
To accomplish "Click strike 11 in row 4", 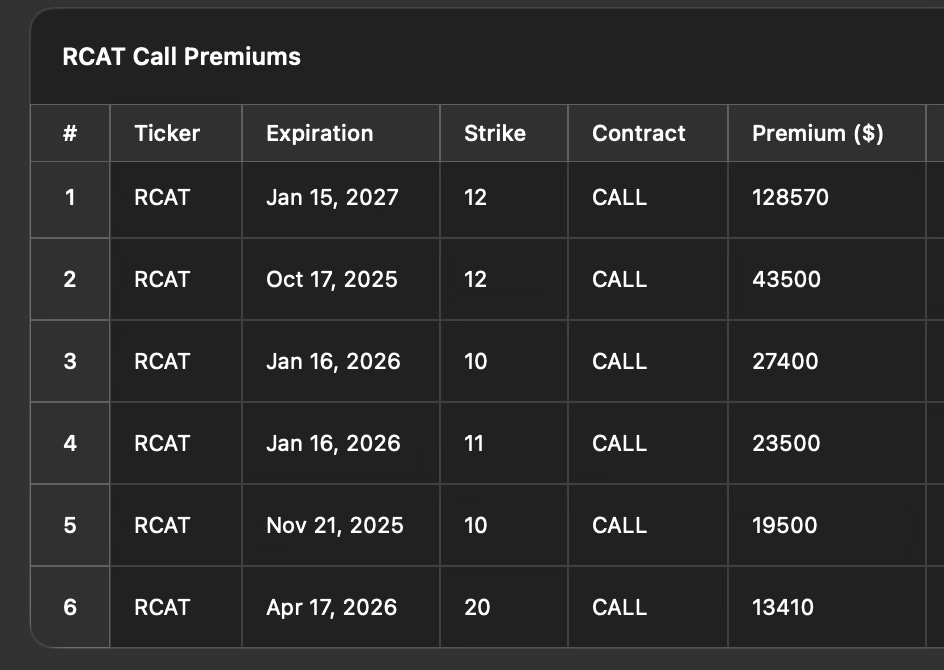I will tap(474, 443).
